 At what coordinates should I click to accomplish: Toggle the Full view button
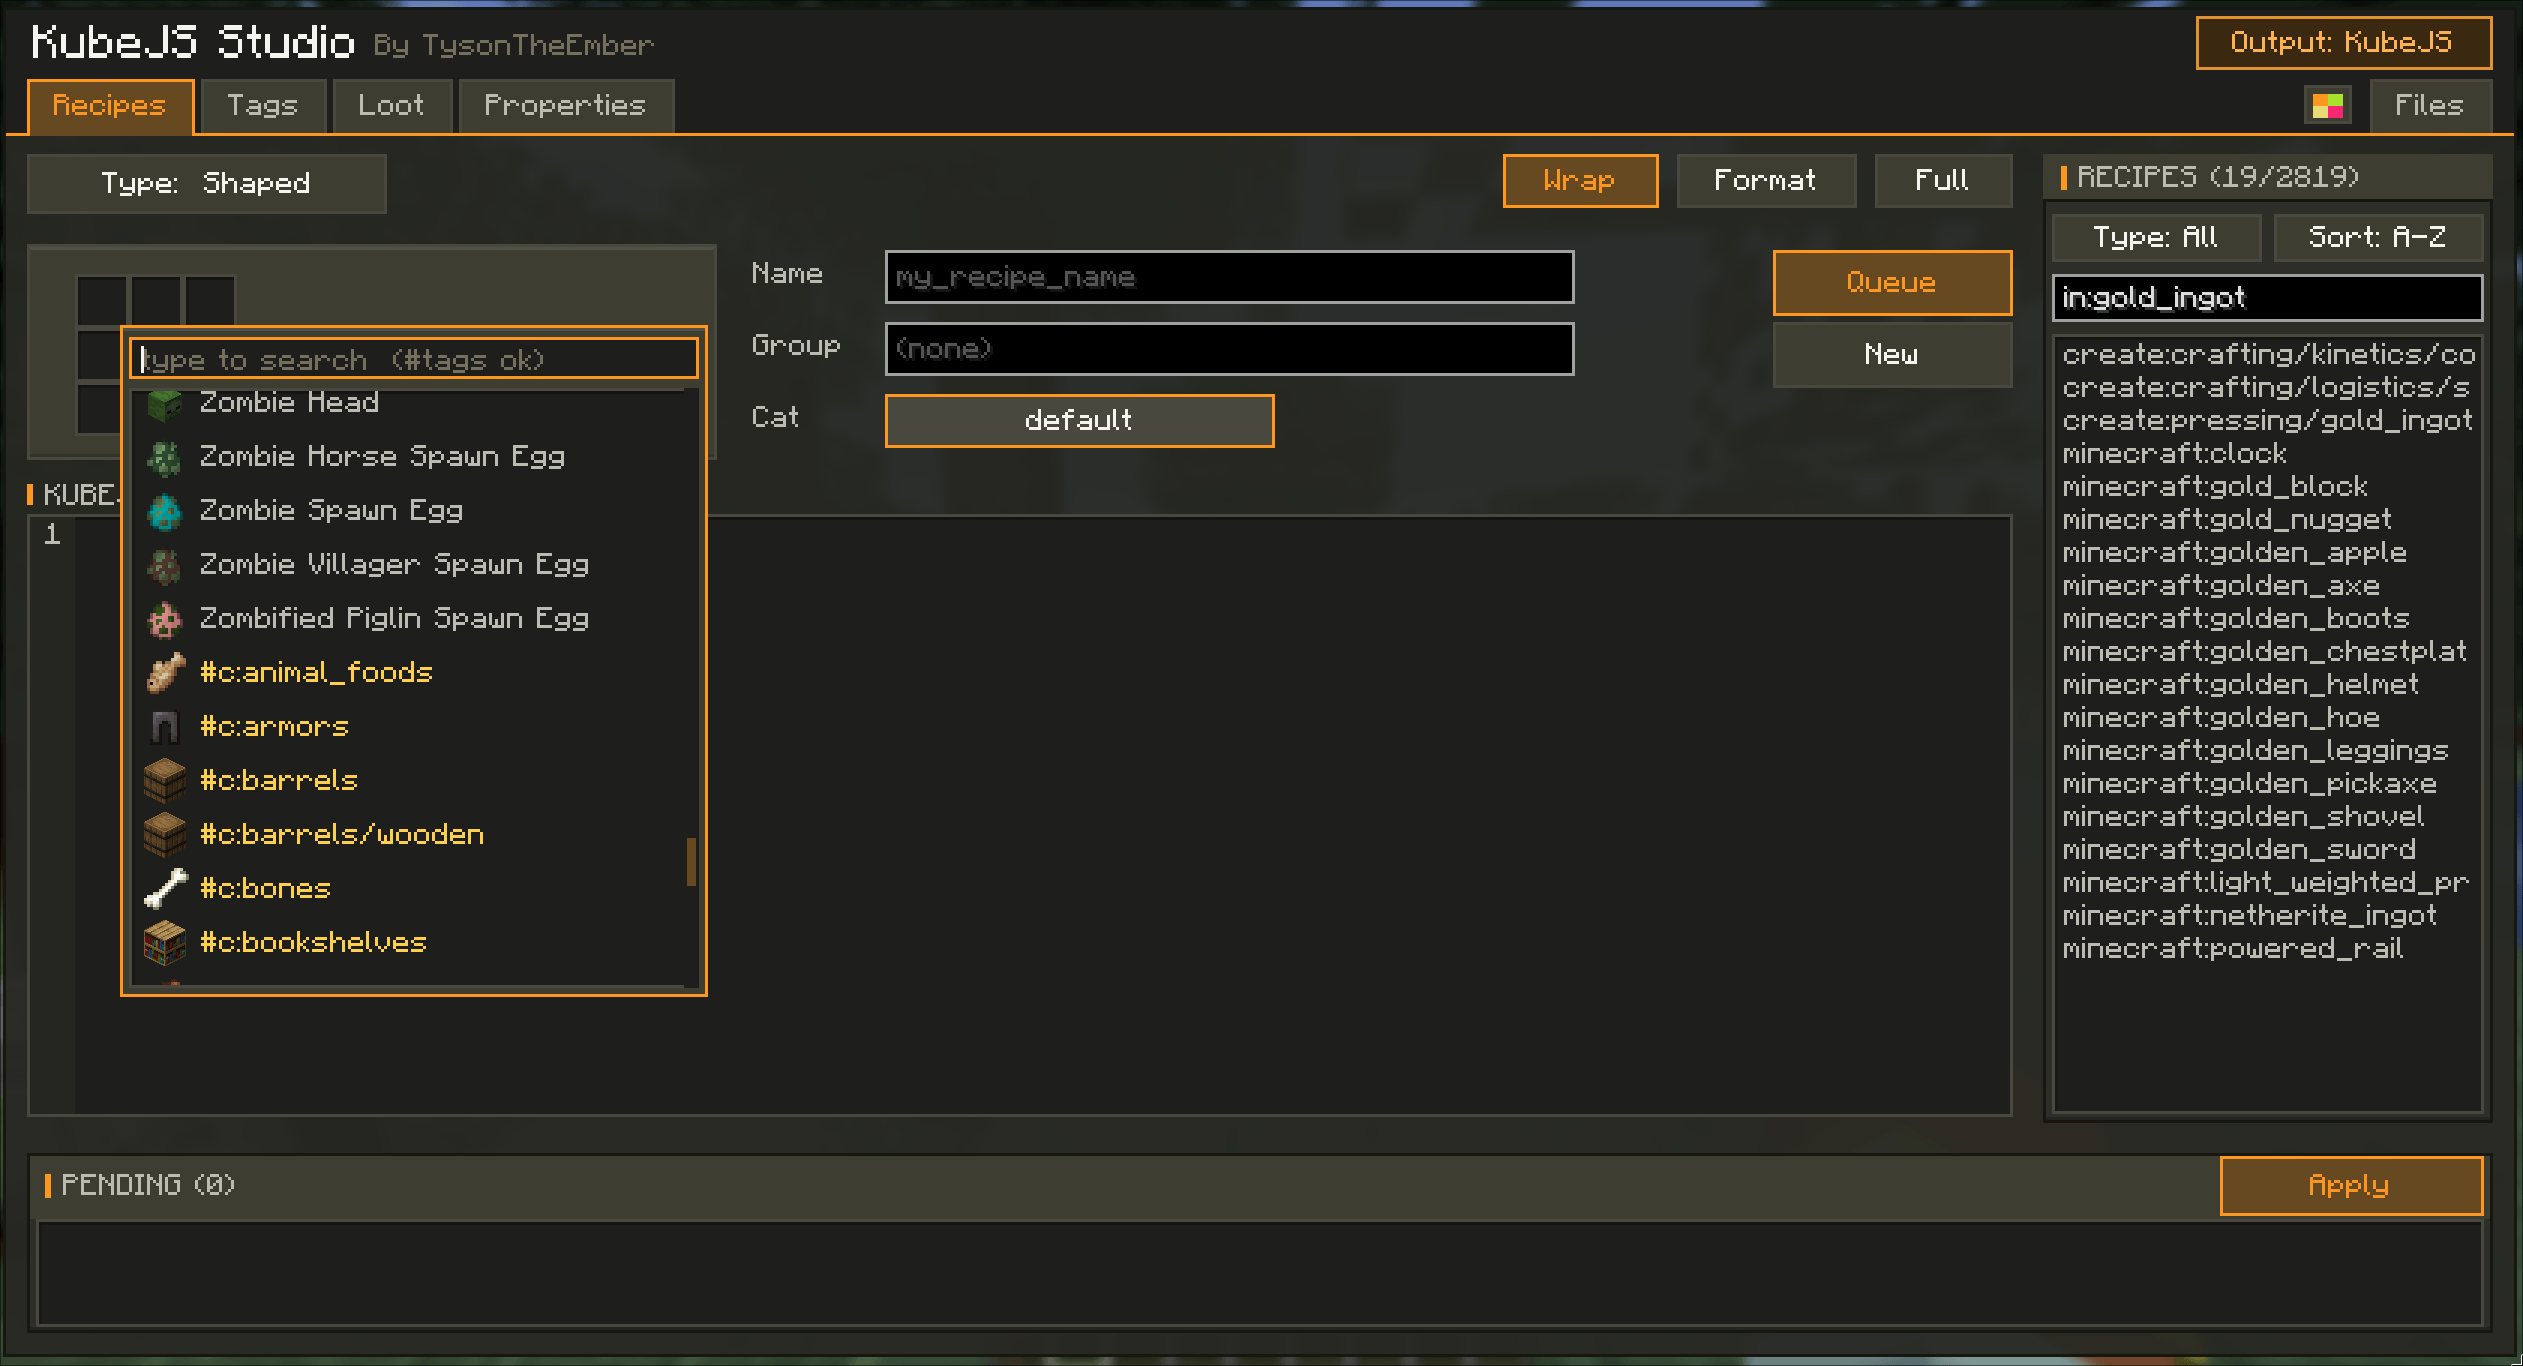[x=1942, y=181]
